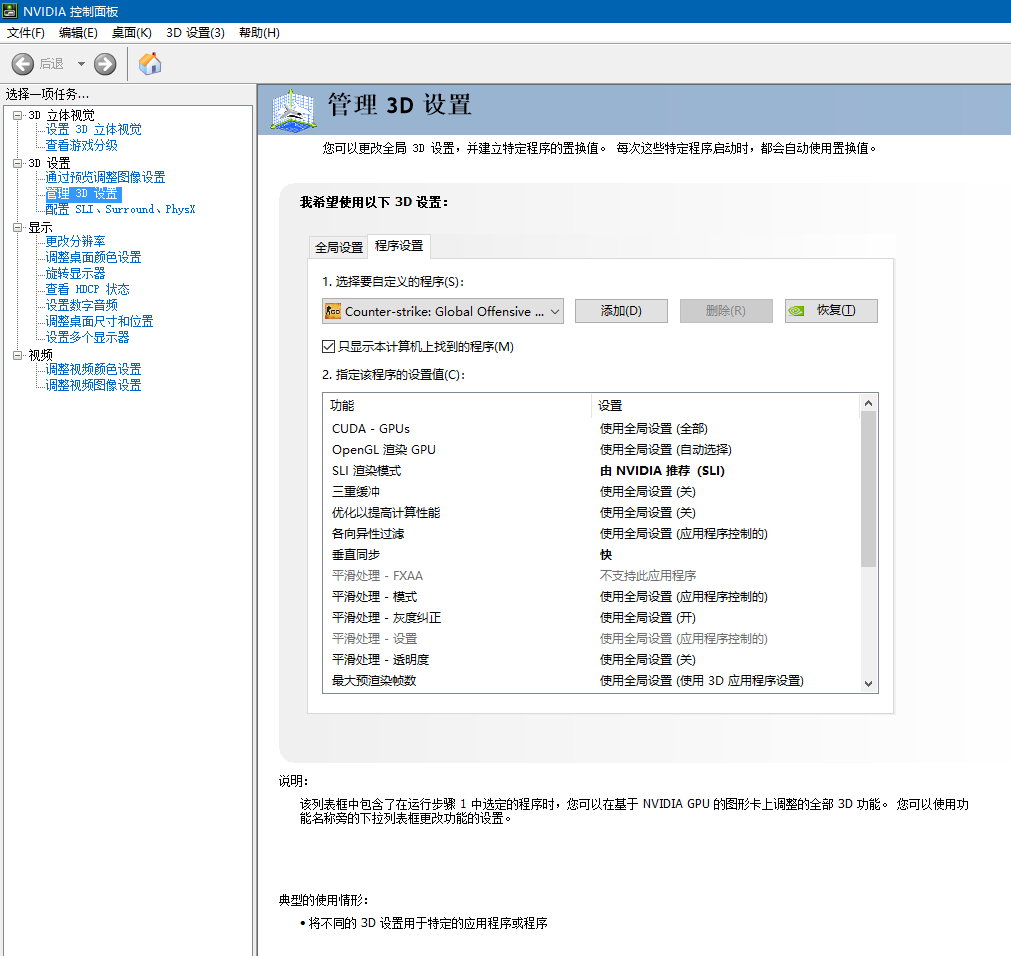Open 设置数字音频 link

(81, 306)
